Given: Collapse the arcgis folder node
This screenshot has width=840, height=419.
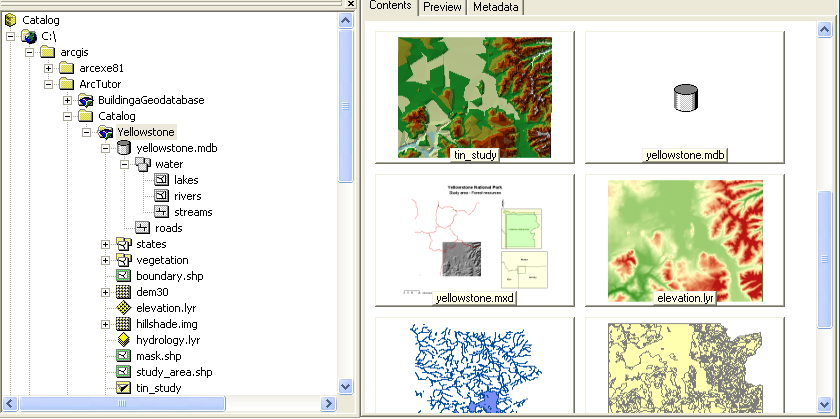Looking at the screenshot, I should coord(29,53).
